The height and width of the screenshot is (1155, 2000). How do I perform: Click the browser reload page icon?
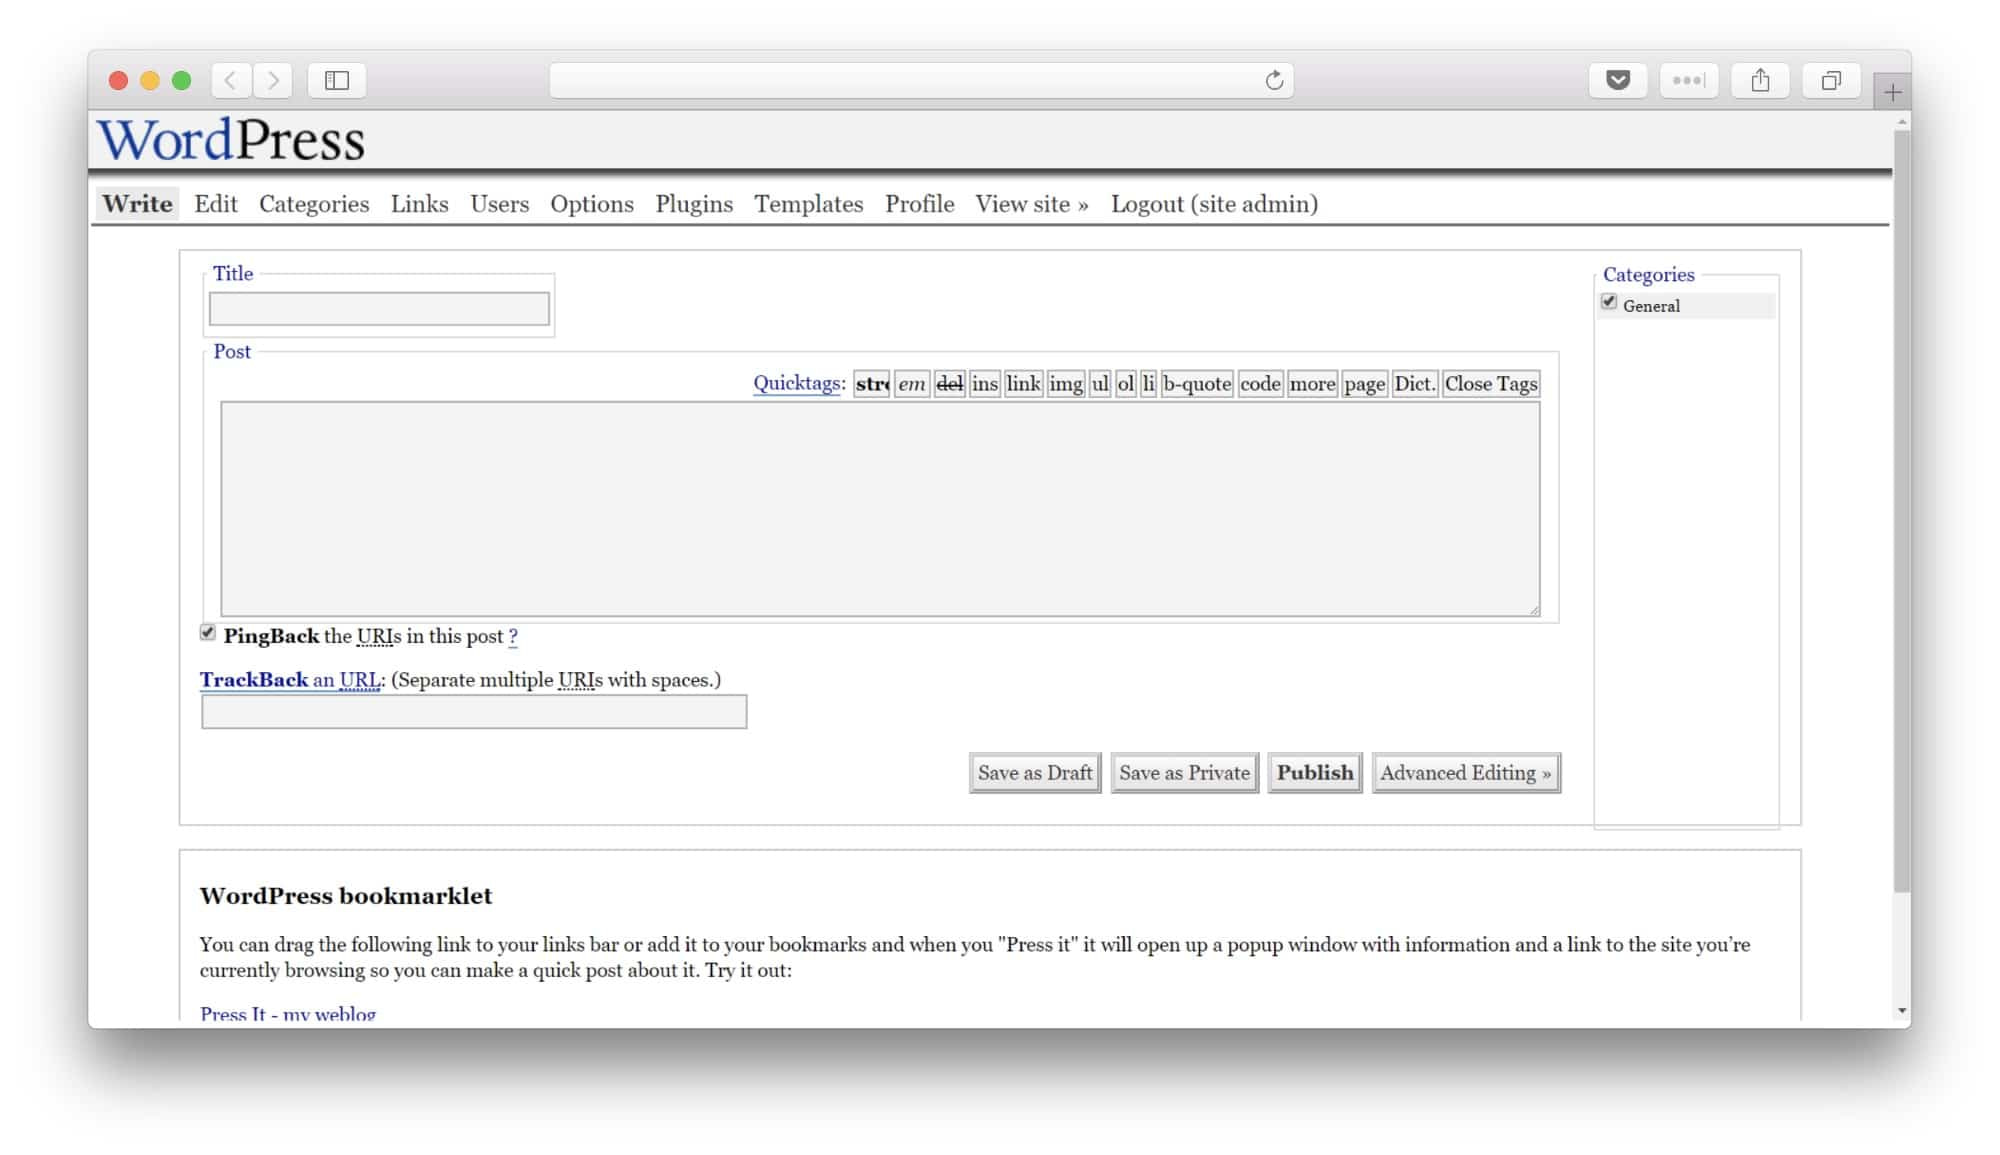1273,81
